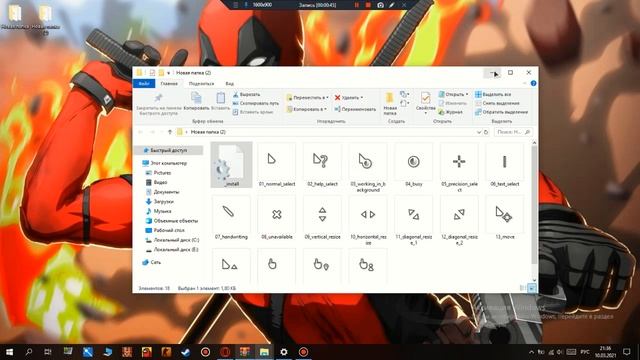
Task: Click Обратить выделение
Action: pyautogui.click(x=502, y=112)
